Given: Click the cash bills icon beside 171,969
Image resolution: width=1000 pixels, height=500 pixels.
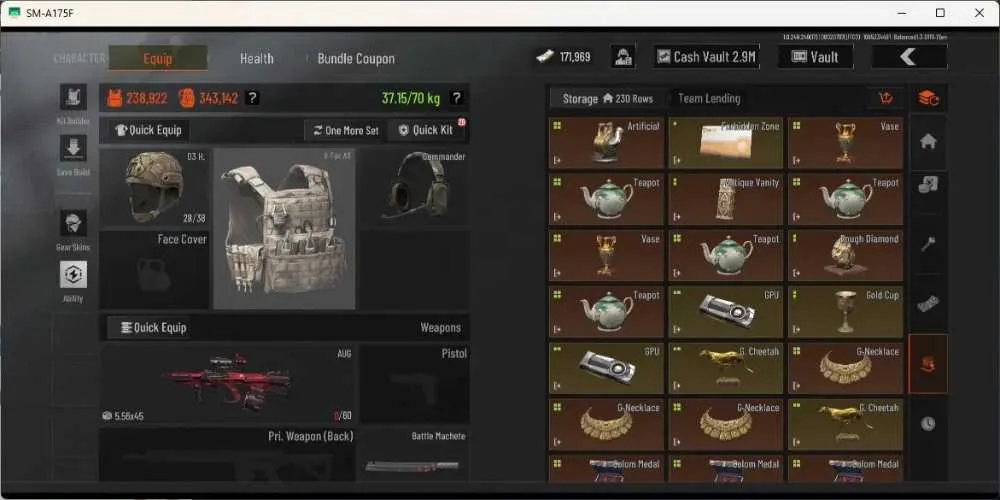Looking at the screenshot, I should [x=543, y=57].
